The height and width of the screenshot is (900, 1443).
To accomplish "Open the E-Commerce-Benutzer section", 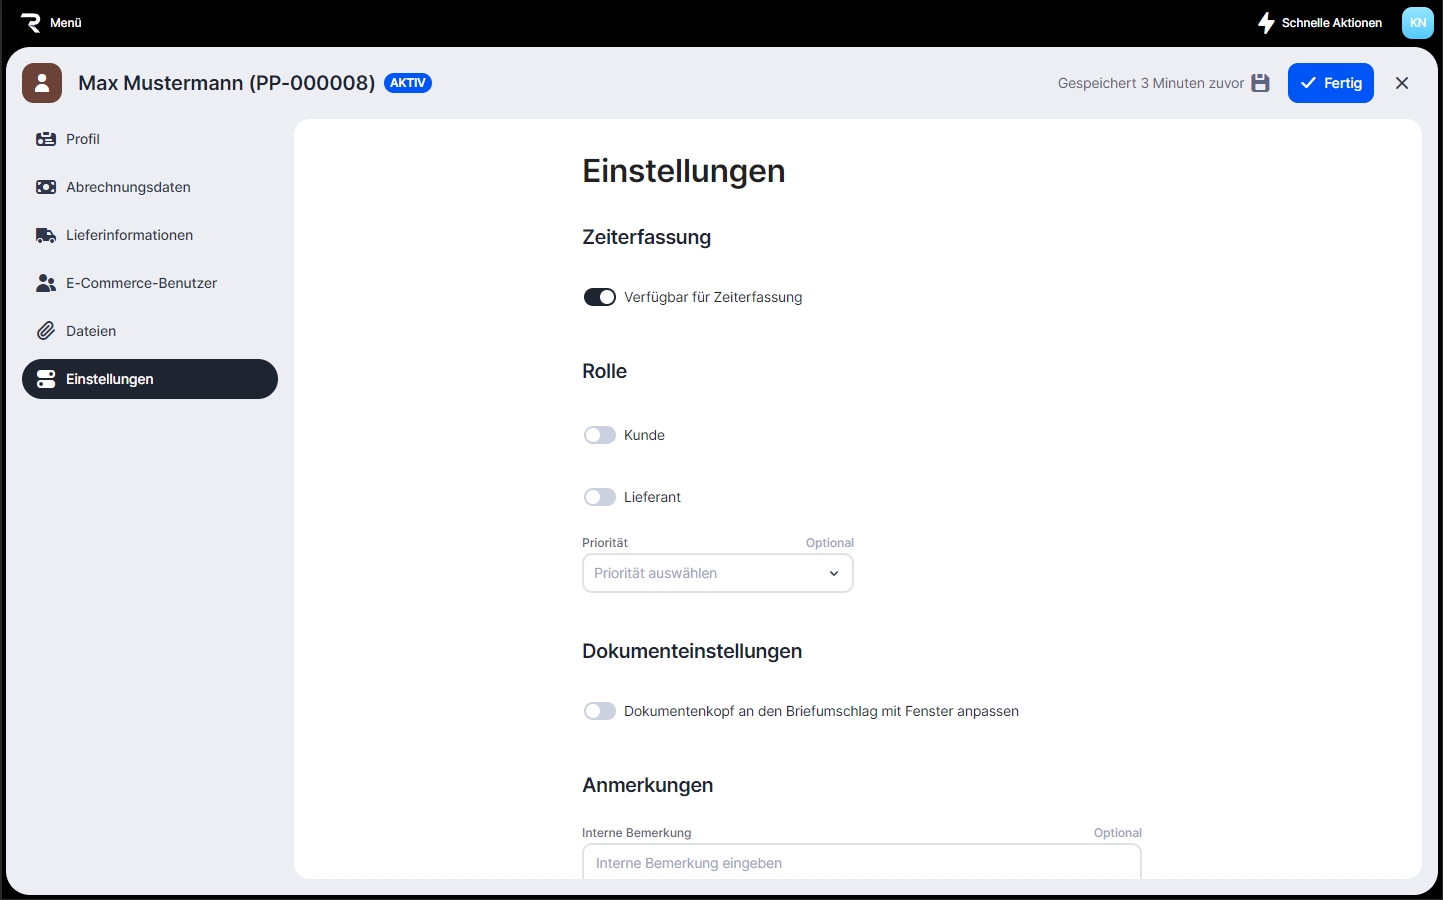I will click(x=141, y=283).
